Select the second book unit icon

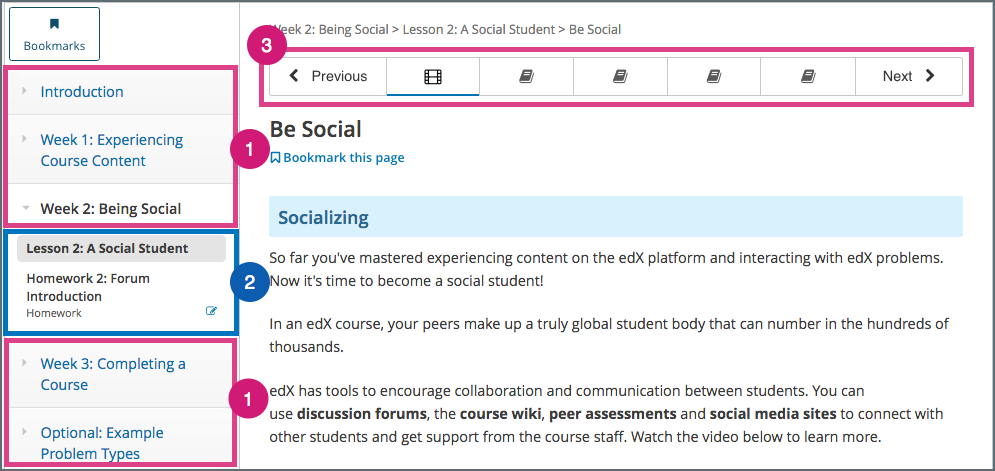pos(620,76)
